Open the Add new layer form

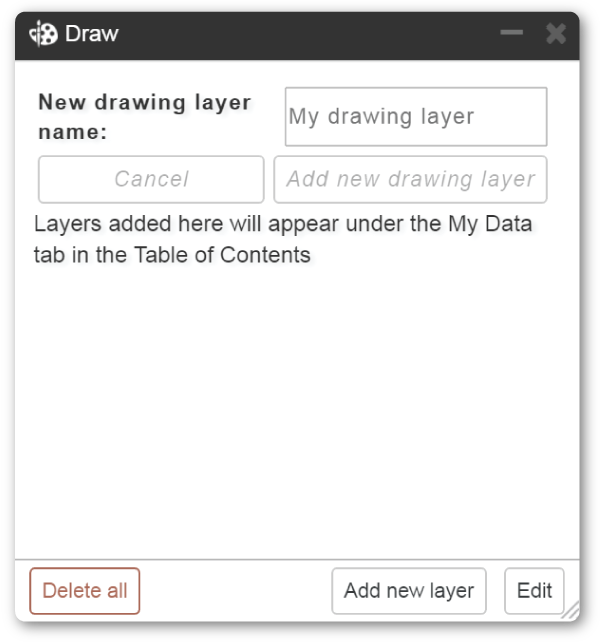click(409, 591)
